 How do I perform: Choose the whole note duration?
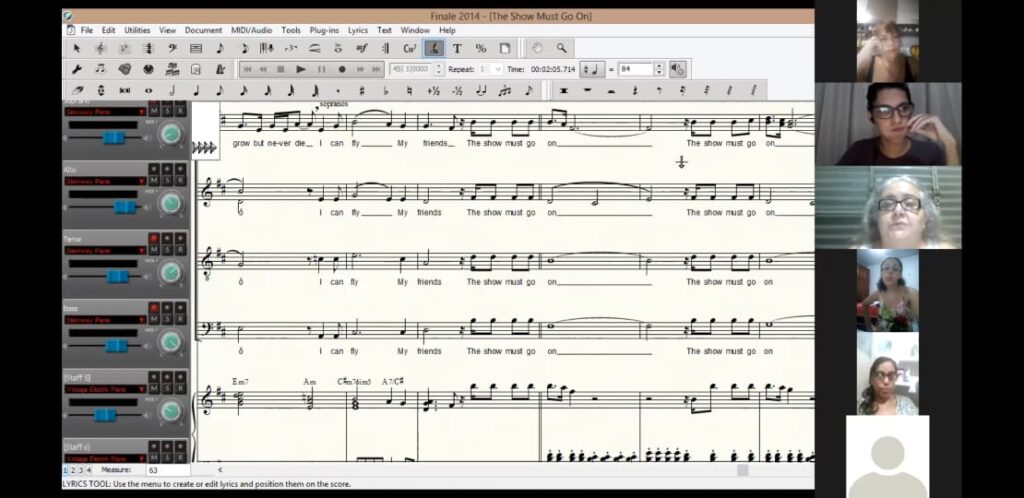149,91
